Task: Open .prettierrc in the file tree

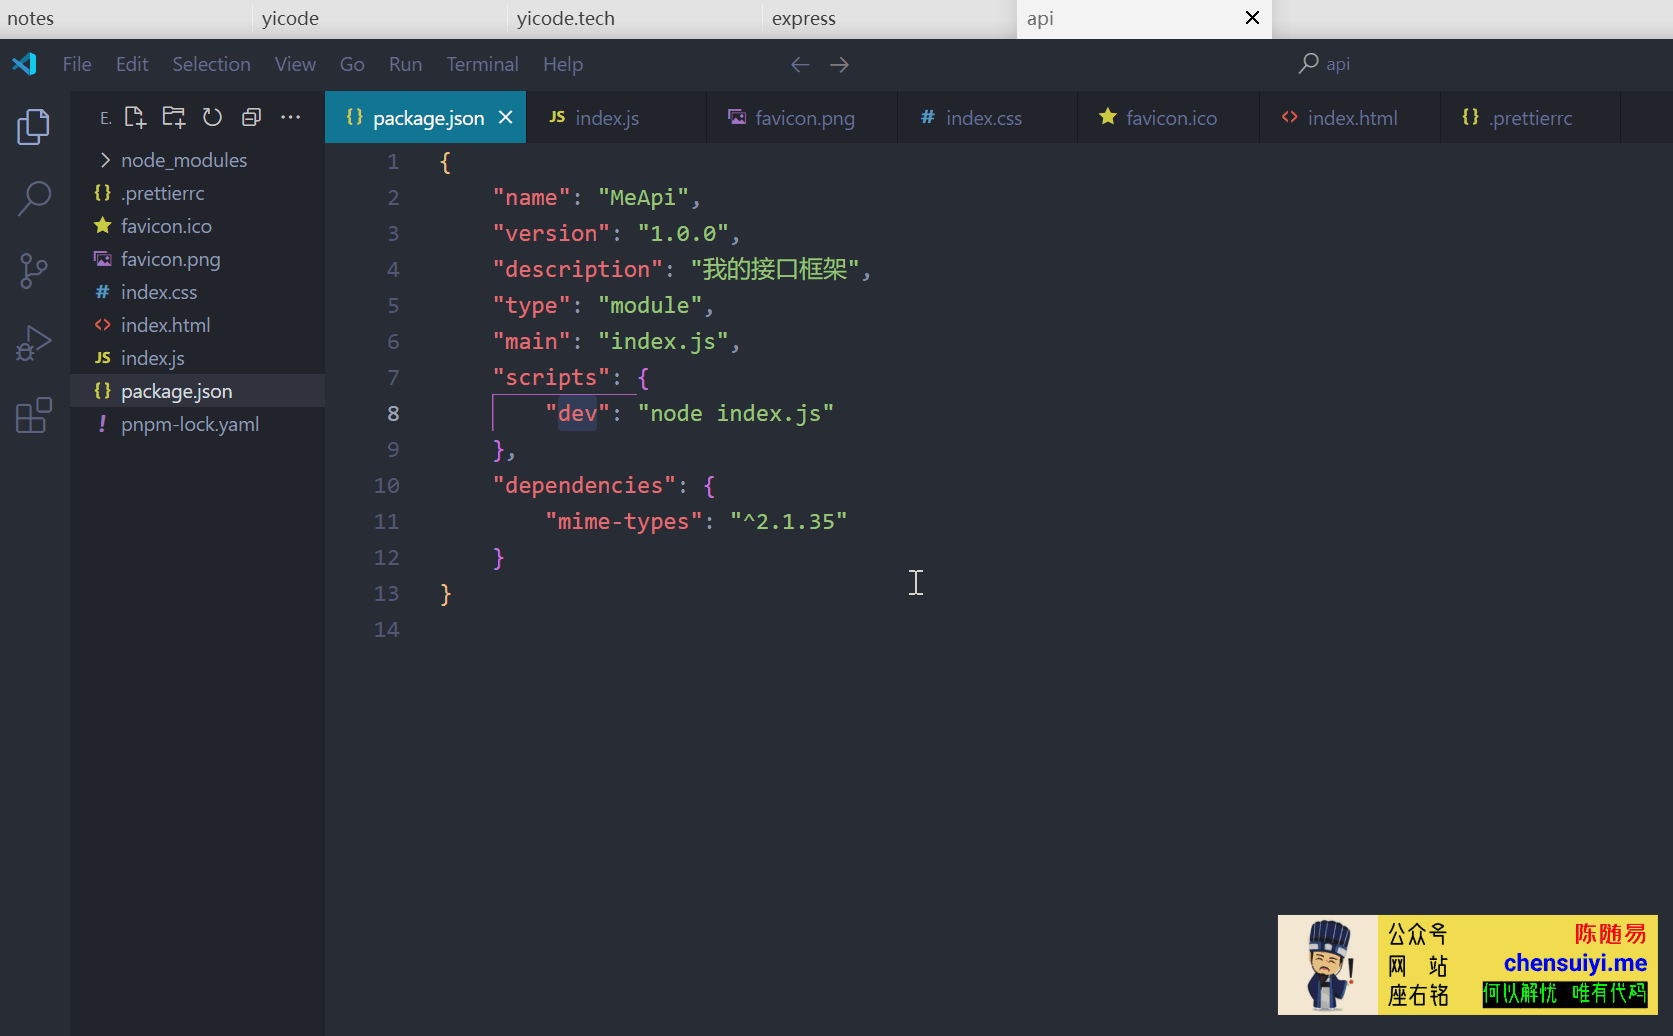Action: pos(197,193)
